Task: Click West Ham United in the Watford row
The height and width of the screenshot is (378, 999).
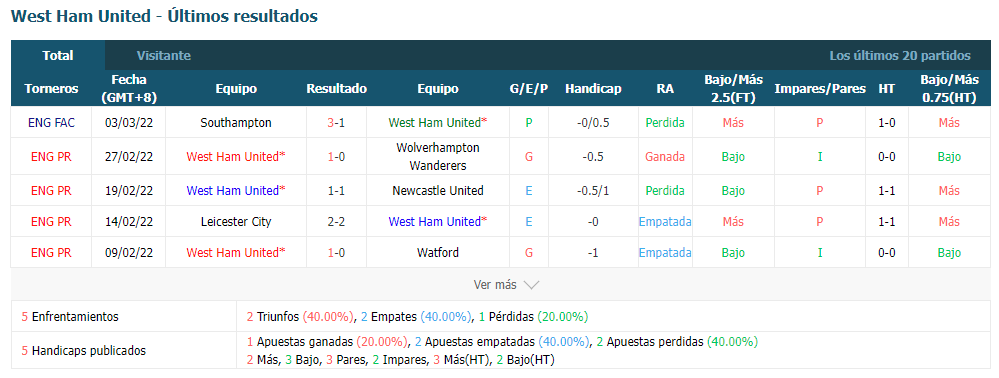Action: click(236, 252)
